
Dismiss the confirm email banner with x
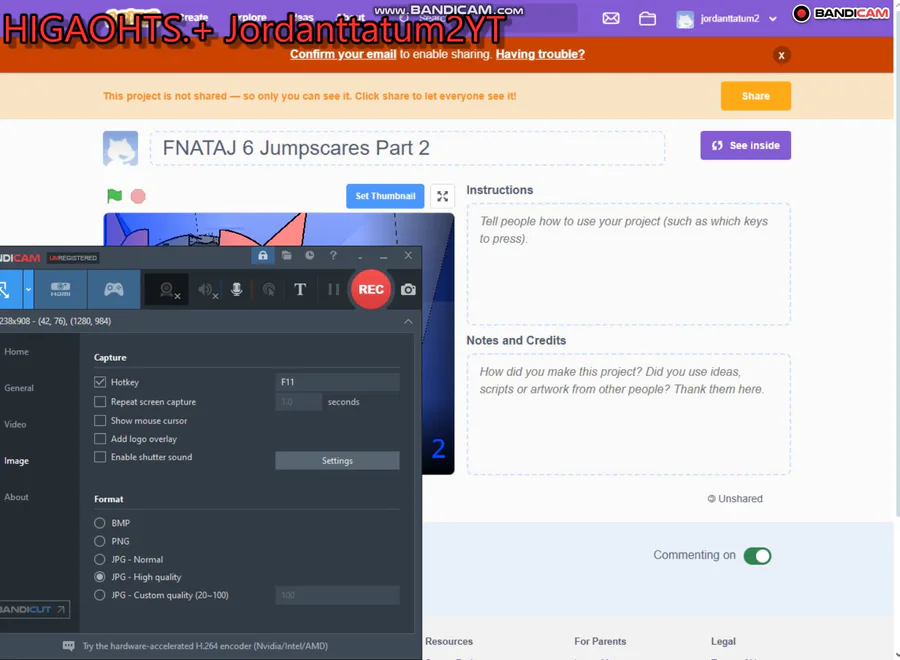pos(781,55)
